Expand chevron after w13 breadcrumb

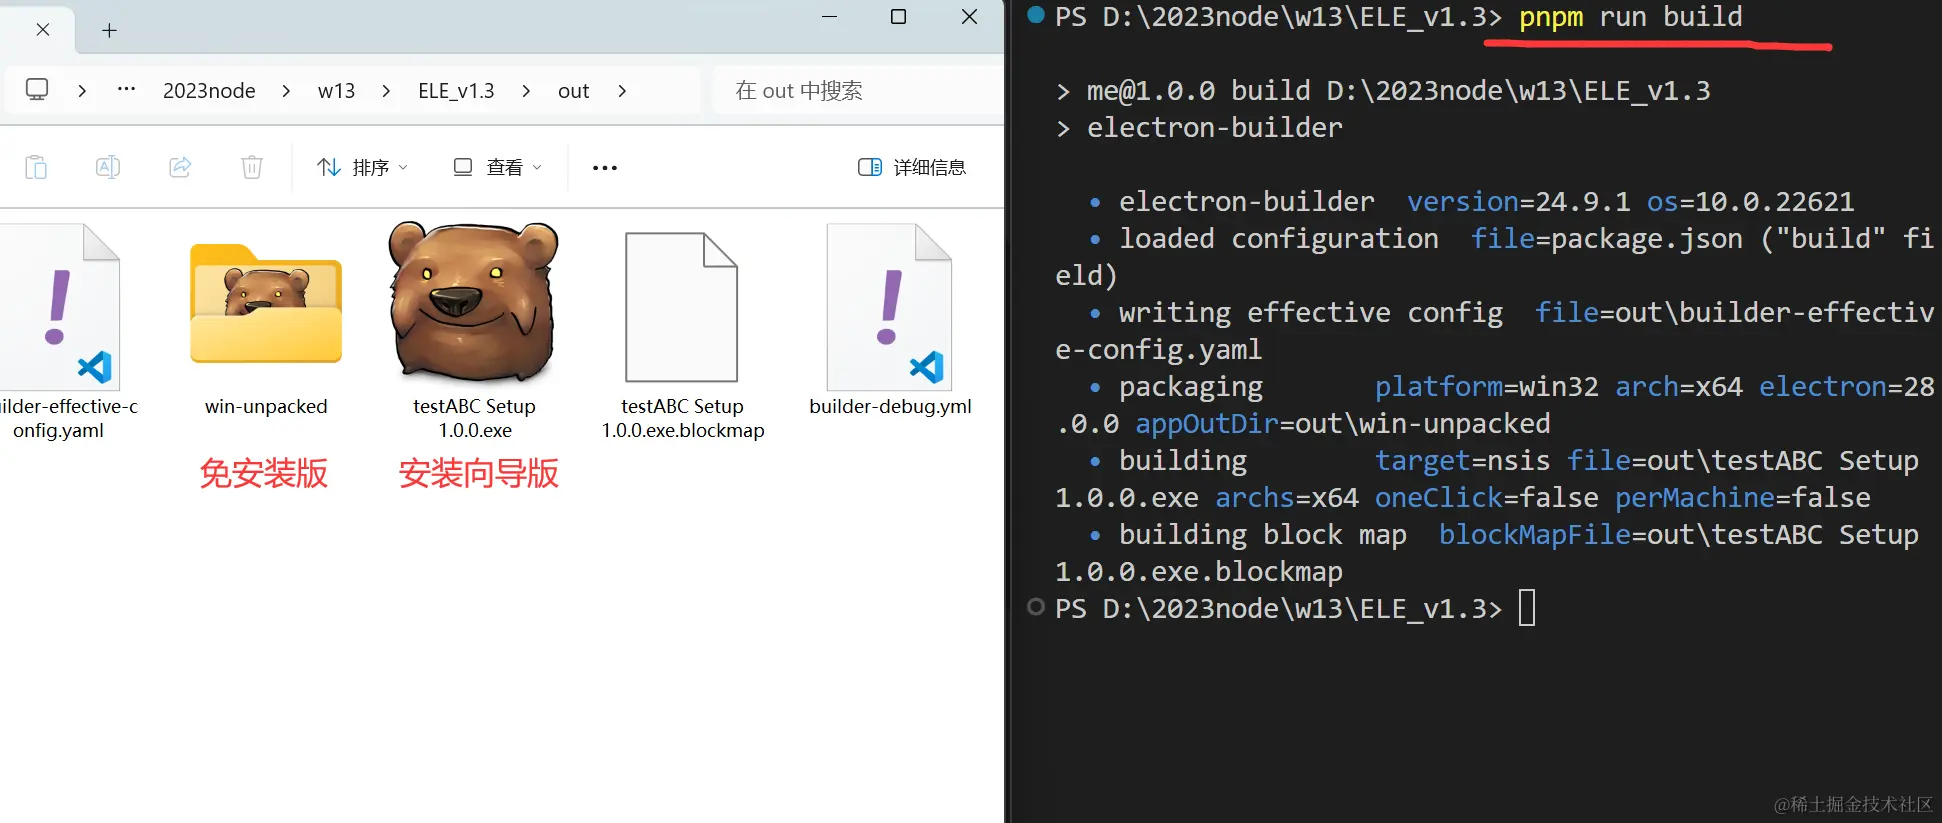(x=386, y=91)
